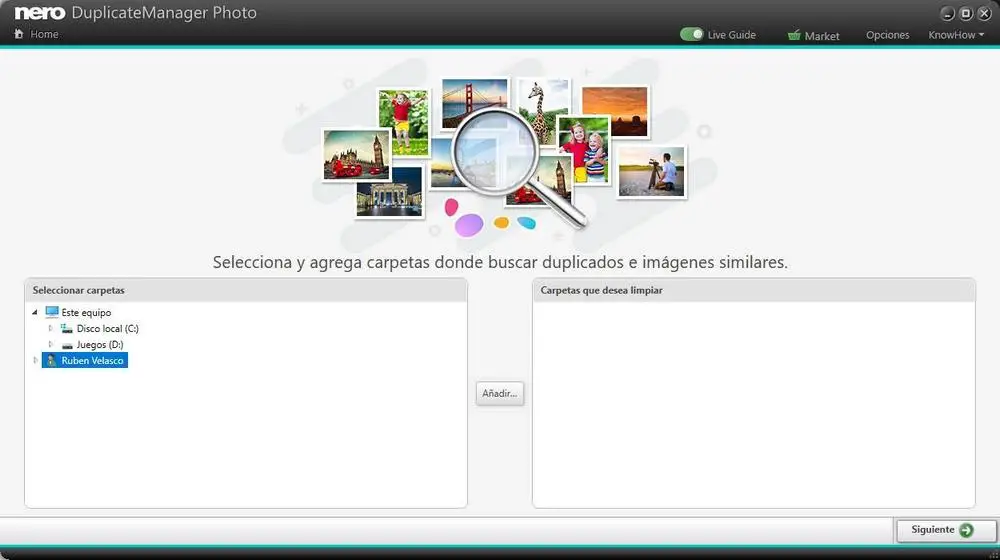
Task: Click the Añadir... button
Action: click(499, 394)
